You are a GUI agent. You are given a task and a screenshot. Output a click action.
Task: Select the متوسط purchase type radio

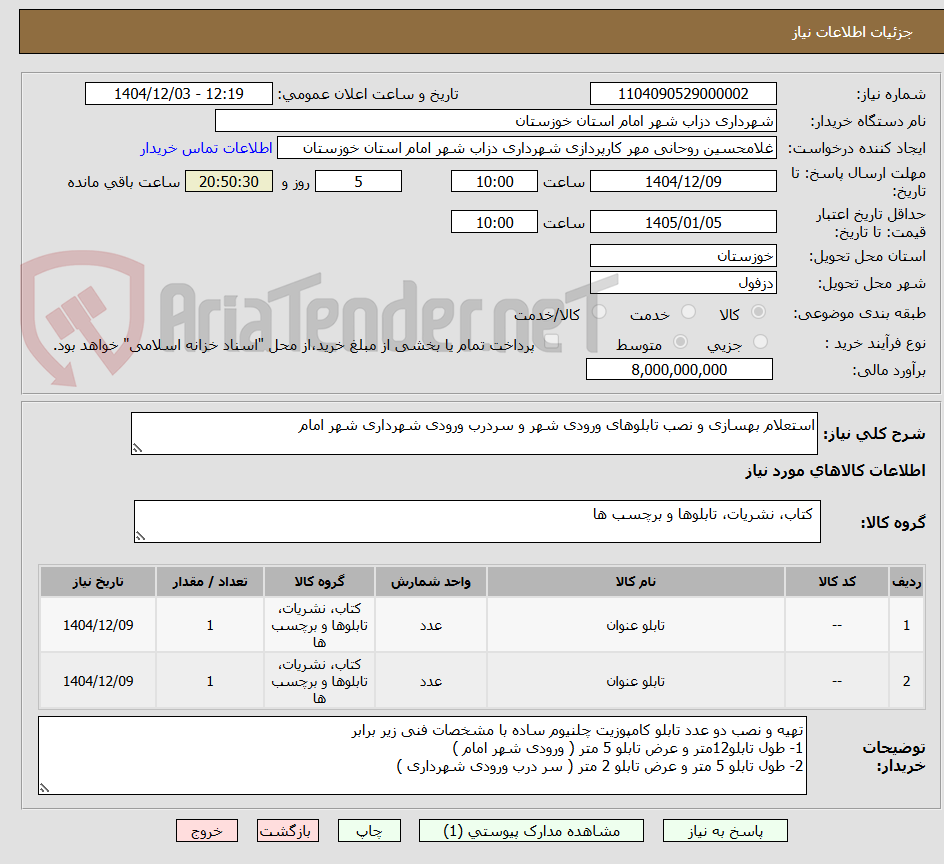[680, 341]
